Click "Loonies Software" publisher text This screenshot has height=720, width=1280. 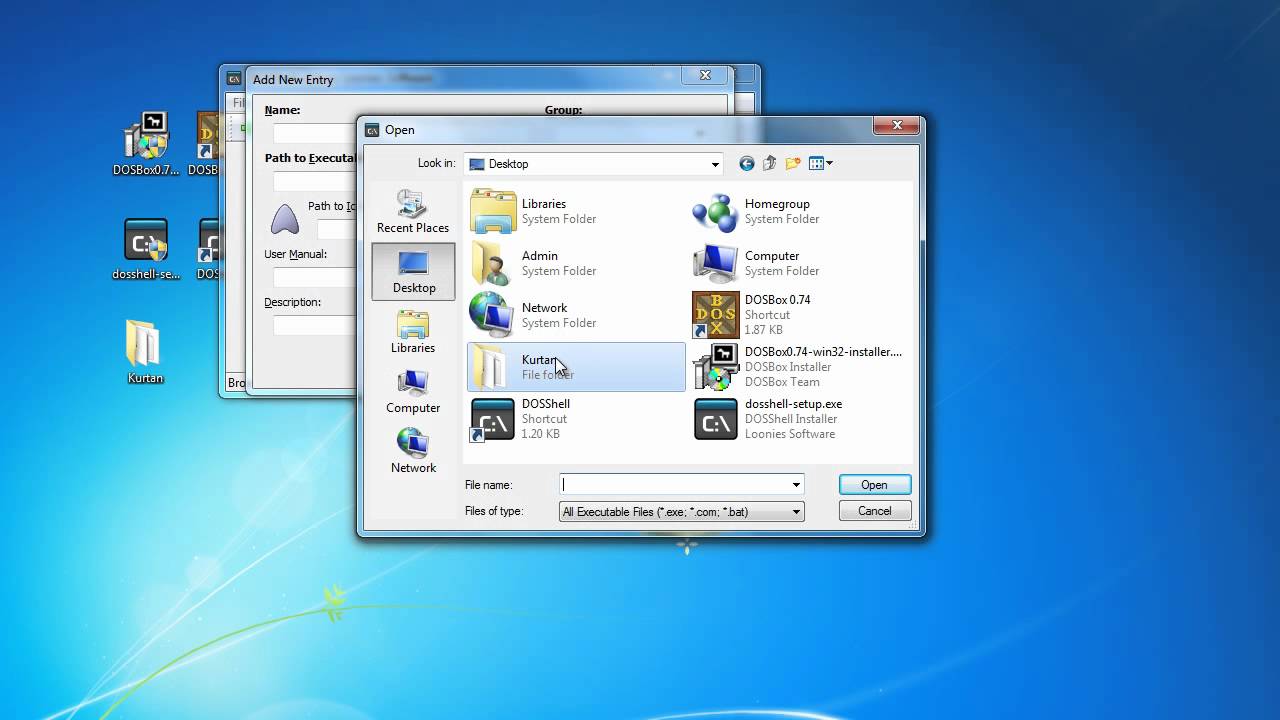click(x=790, y=434)
